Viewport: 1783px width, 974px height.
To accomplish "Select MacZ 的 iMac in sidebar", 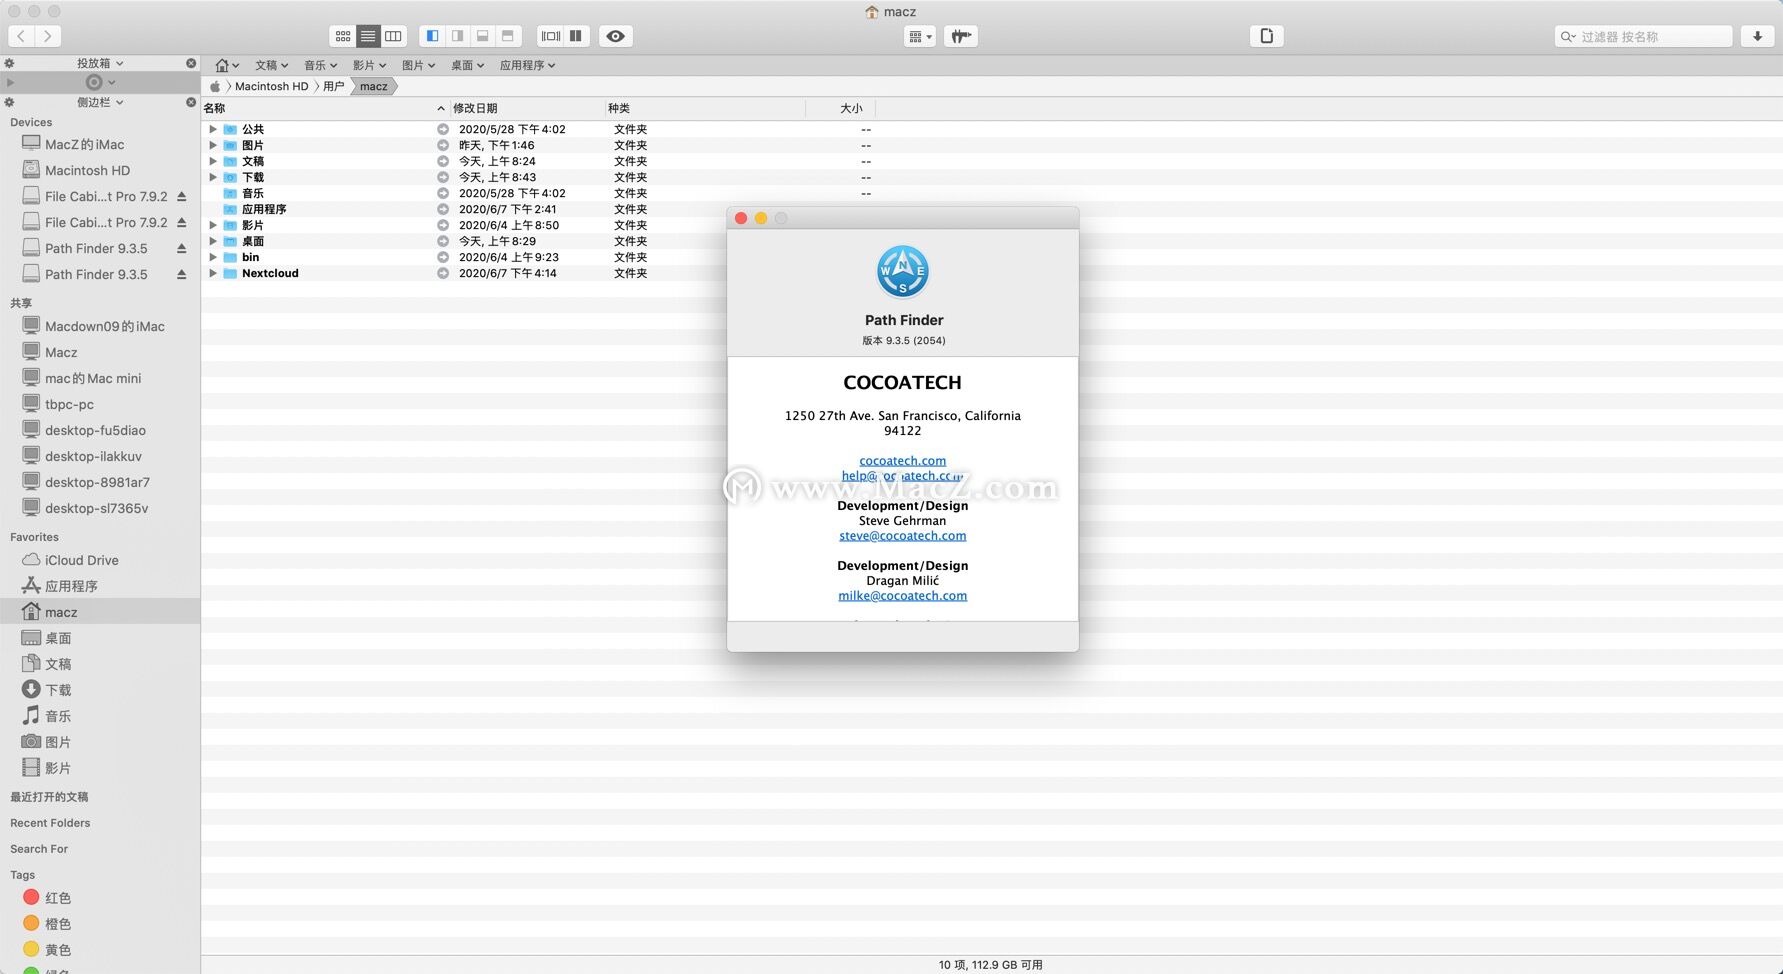I will (100, 144).
